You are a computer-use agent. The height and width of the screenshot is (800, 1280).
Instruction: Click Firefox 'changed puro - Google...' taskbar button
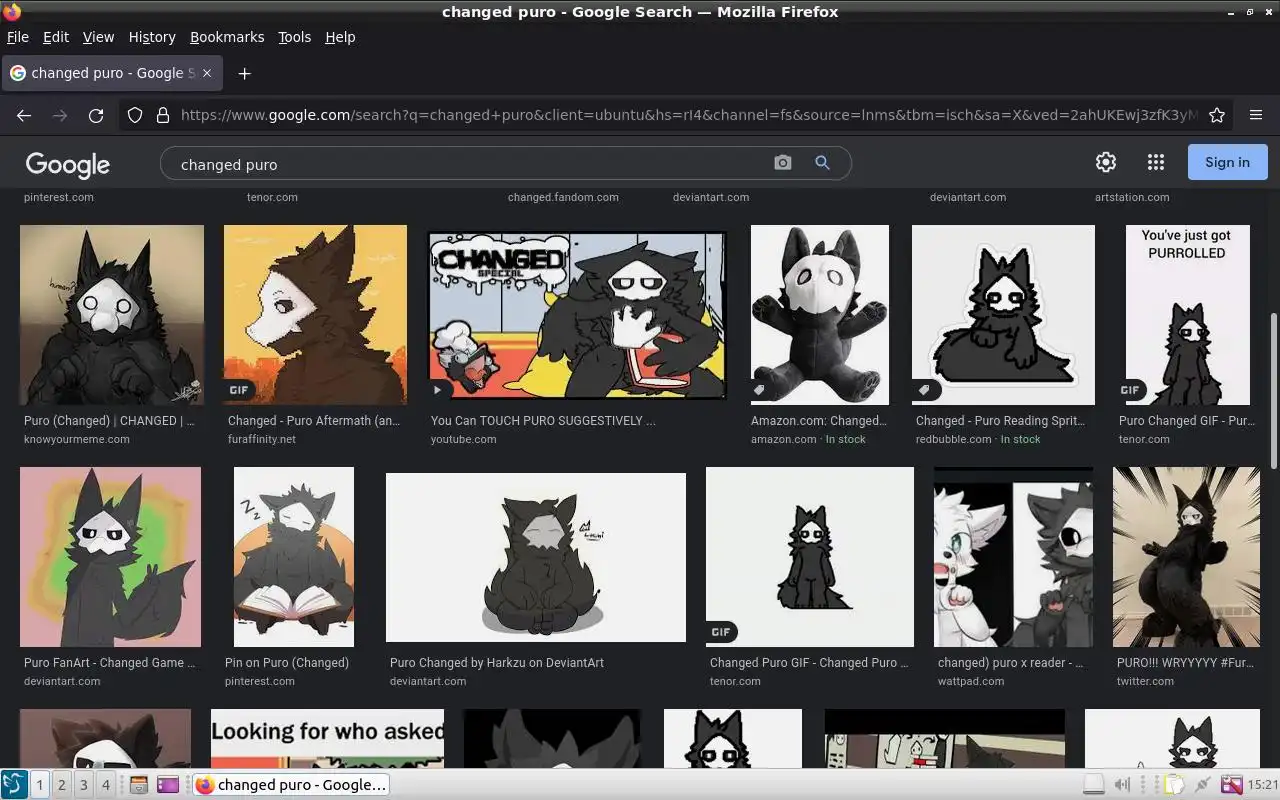[x=291, y=785]
